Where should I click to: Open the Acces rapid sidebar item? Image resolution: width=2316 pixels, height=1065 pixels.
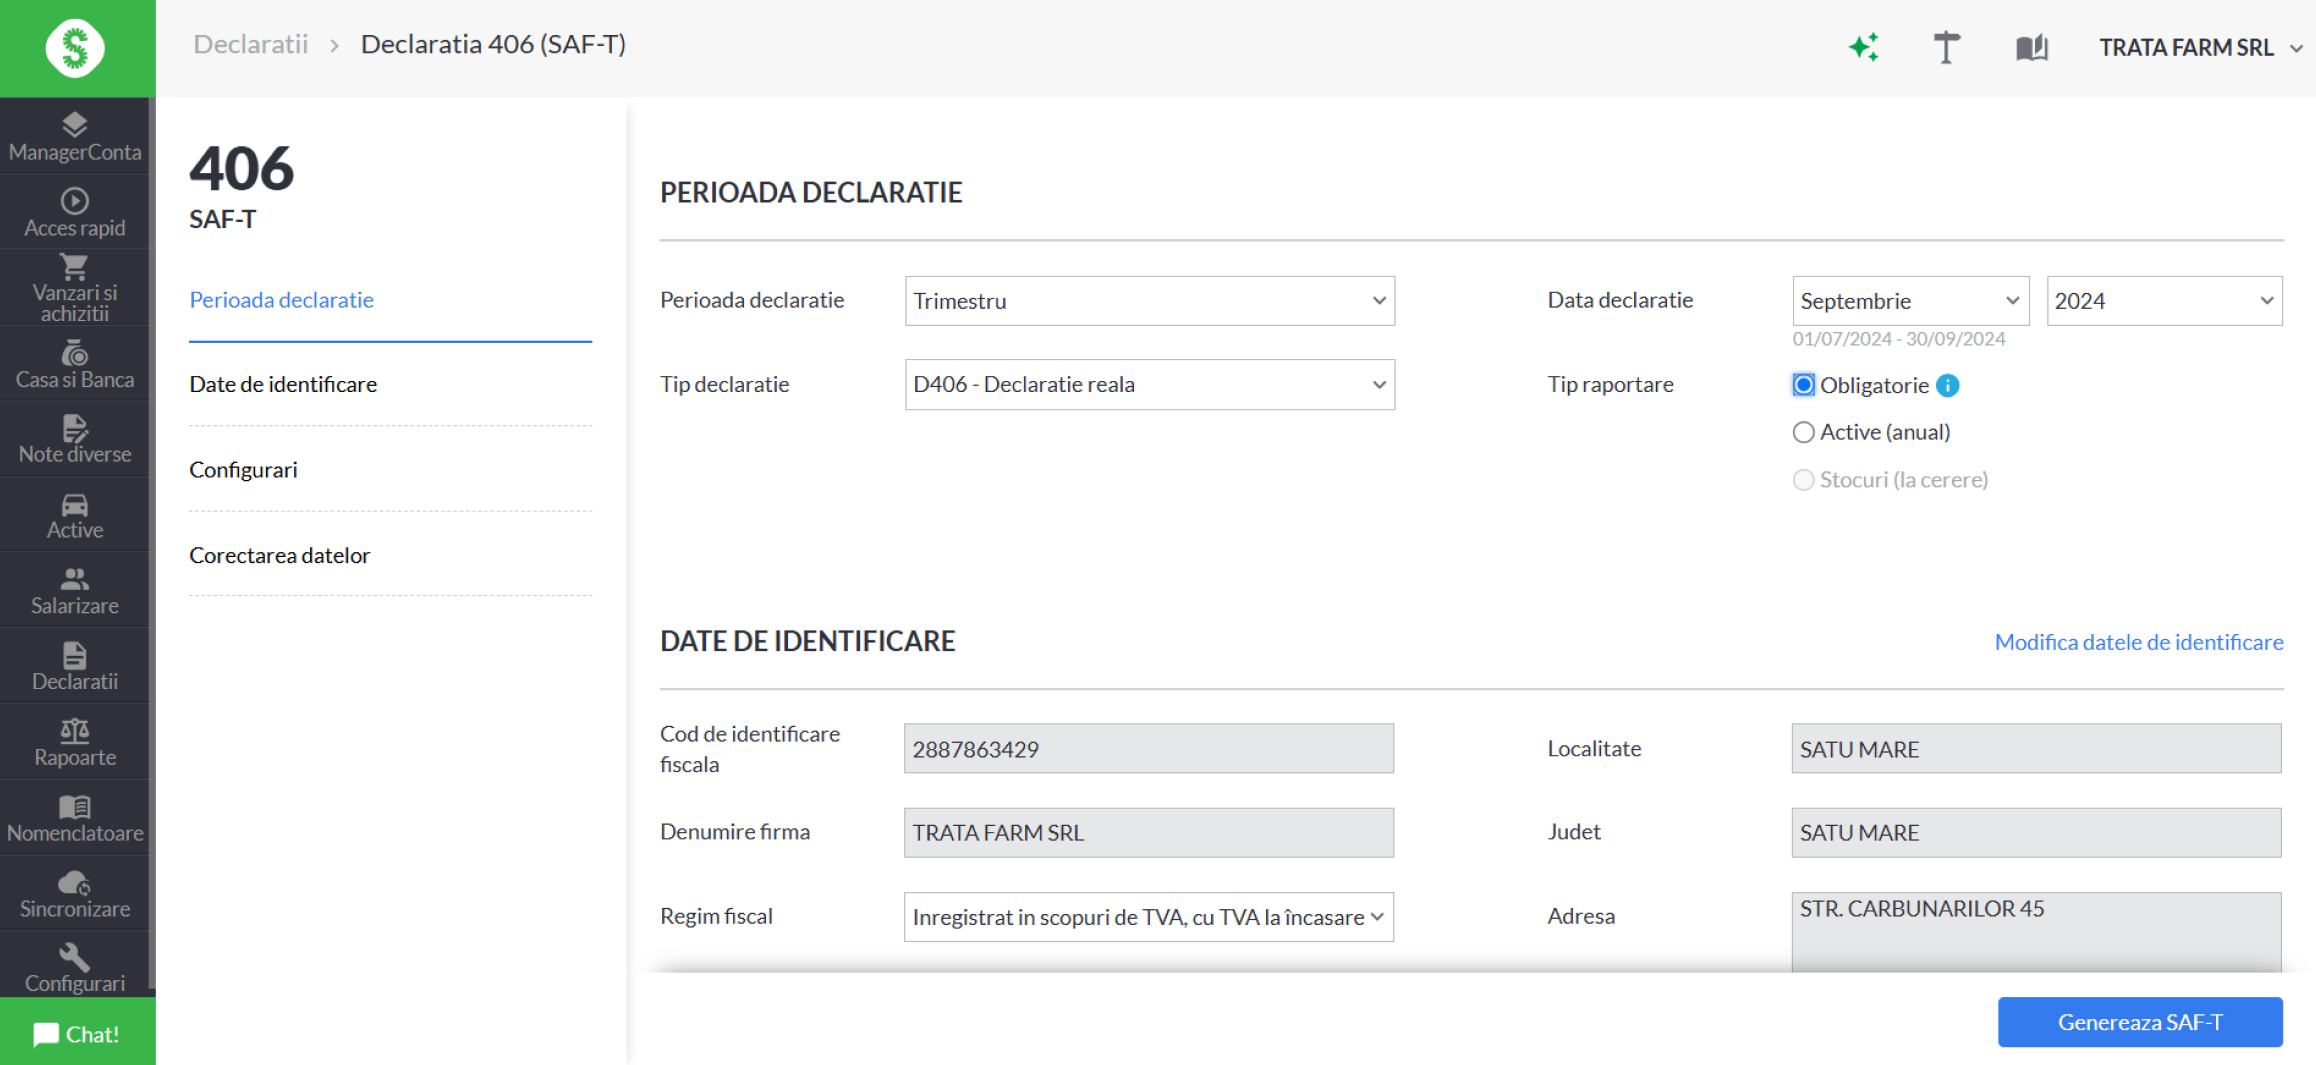coord(75,212)
